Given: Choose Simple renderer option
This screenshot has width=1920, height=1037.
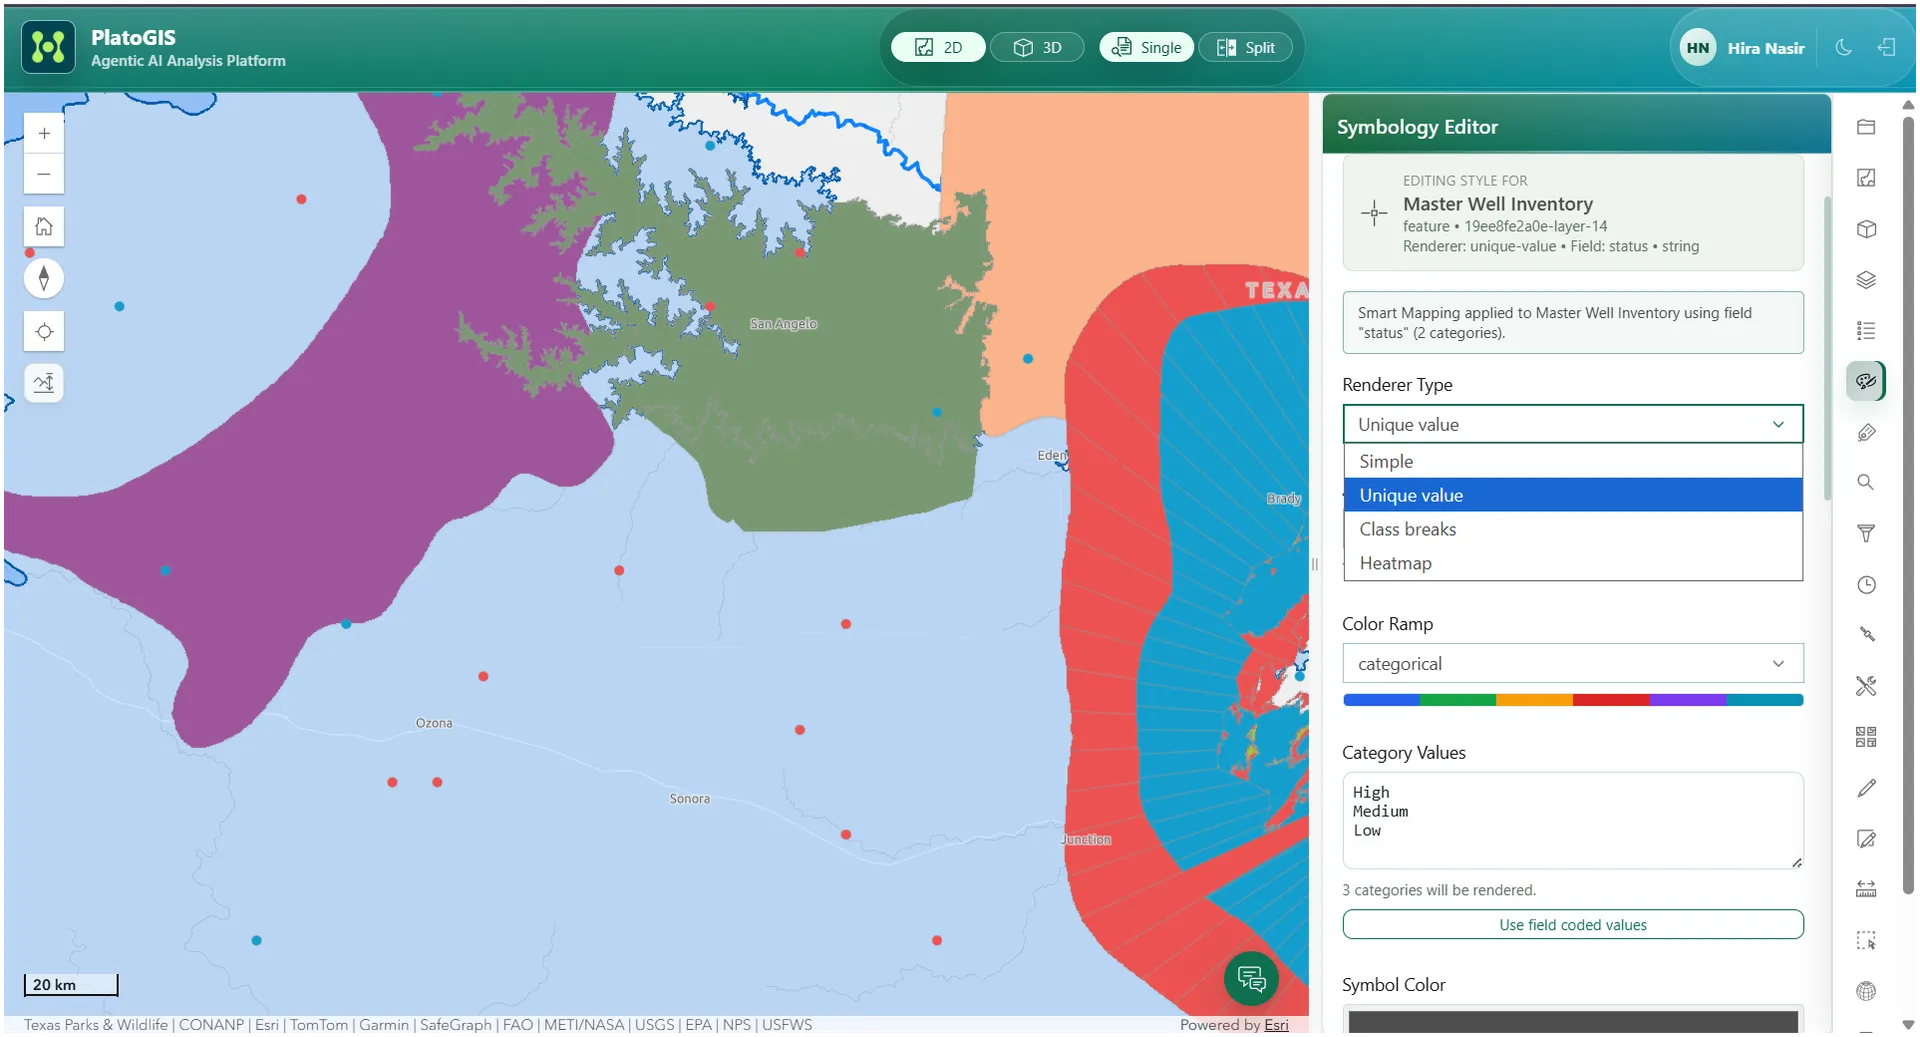Looking at the screenshot, I should [x=1572, y=461].
